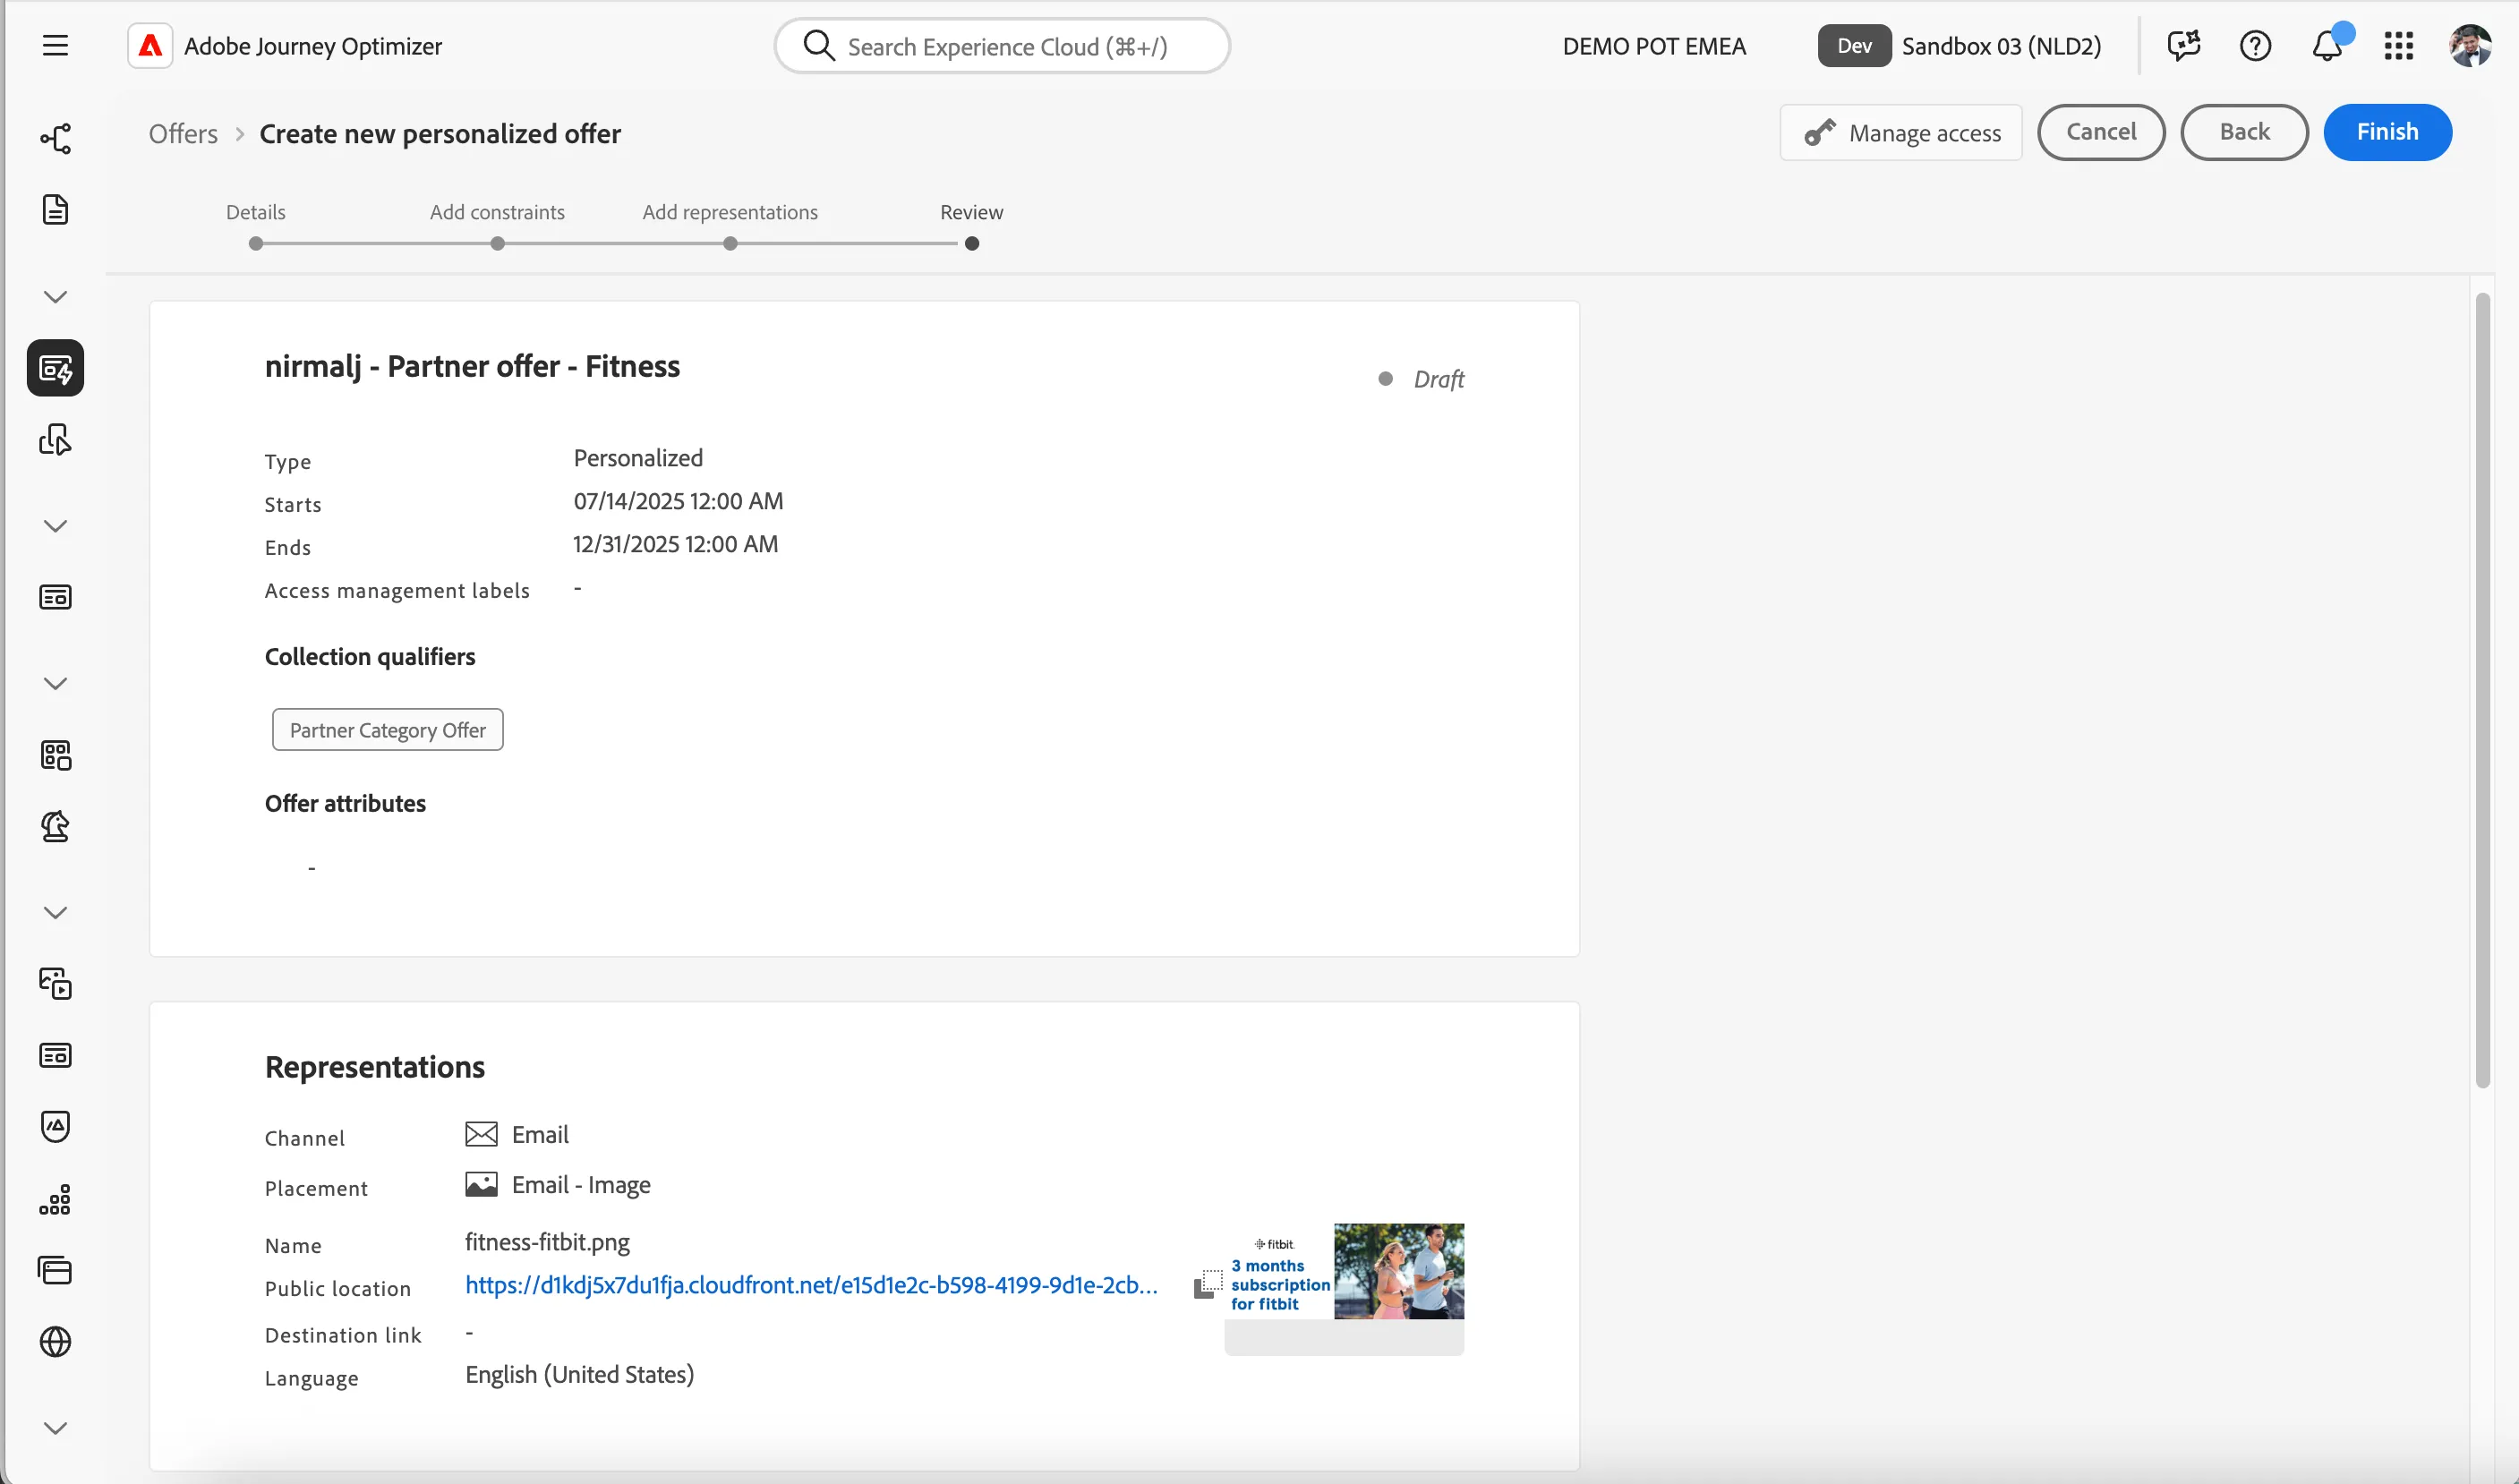Open the Sandbox 03 (NLD2) selector
Screen dimensions: 2519x1484
(2001, 46)
